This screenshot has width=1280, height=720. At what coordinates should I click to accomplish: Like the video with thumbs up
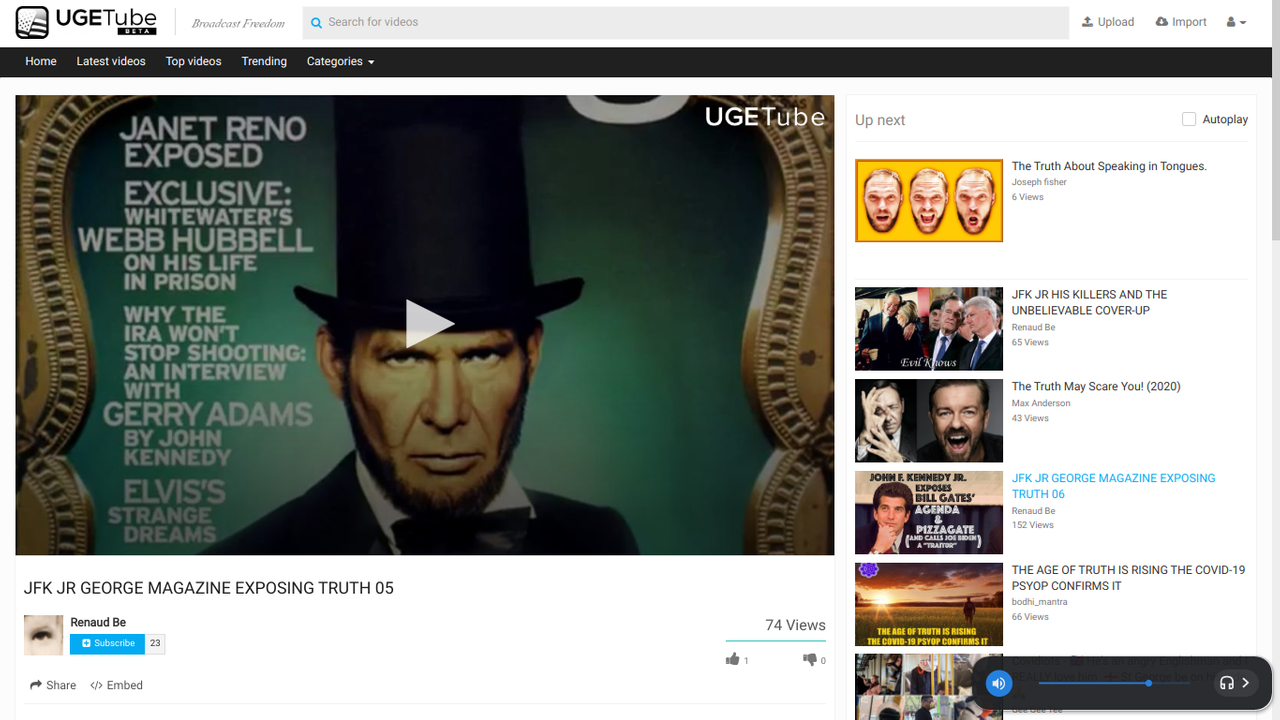pos(733,659)
